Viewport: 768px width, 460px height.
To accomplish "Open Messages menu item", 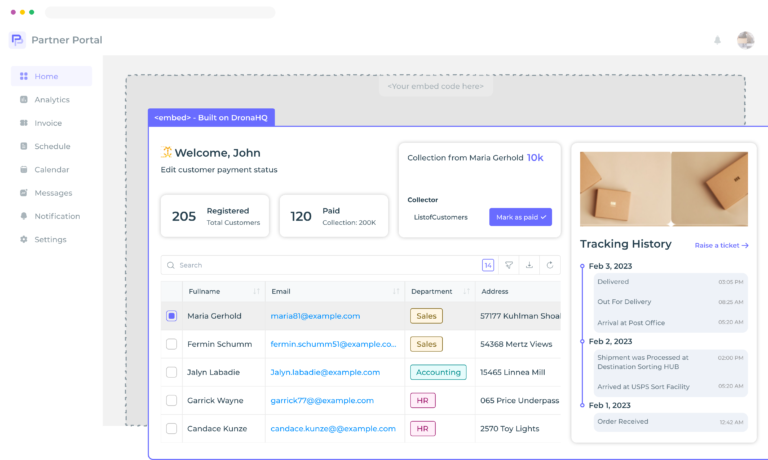I will (x=51, y=193).
